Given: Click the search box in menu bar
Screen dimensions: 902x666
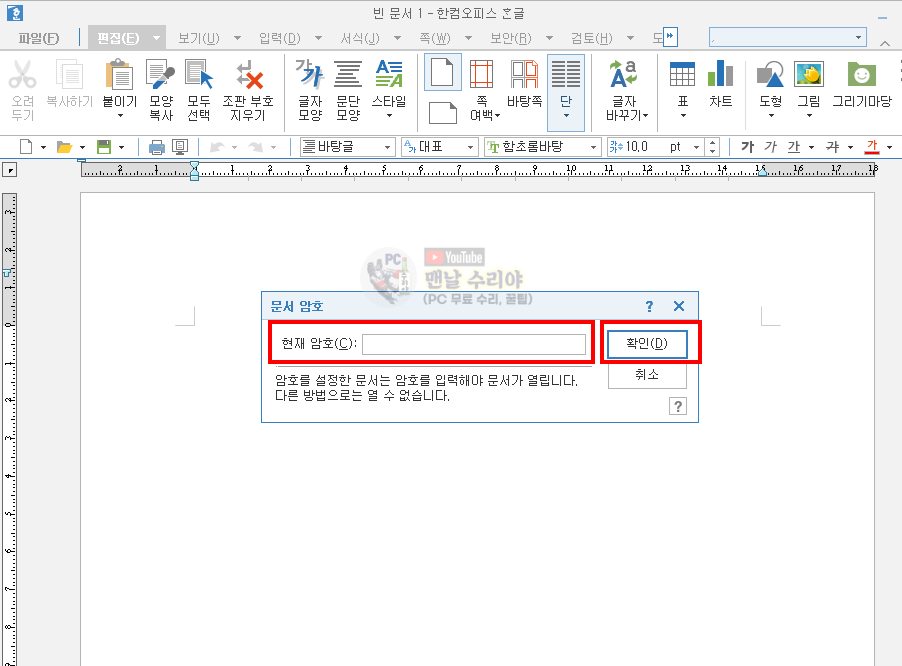Looking at the screenshot, I should pos(788,37).
